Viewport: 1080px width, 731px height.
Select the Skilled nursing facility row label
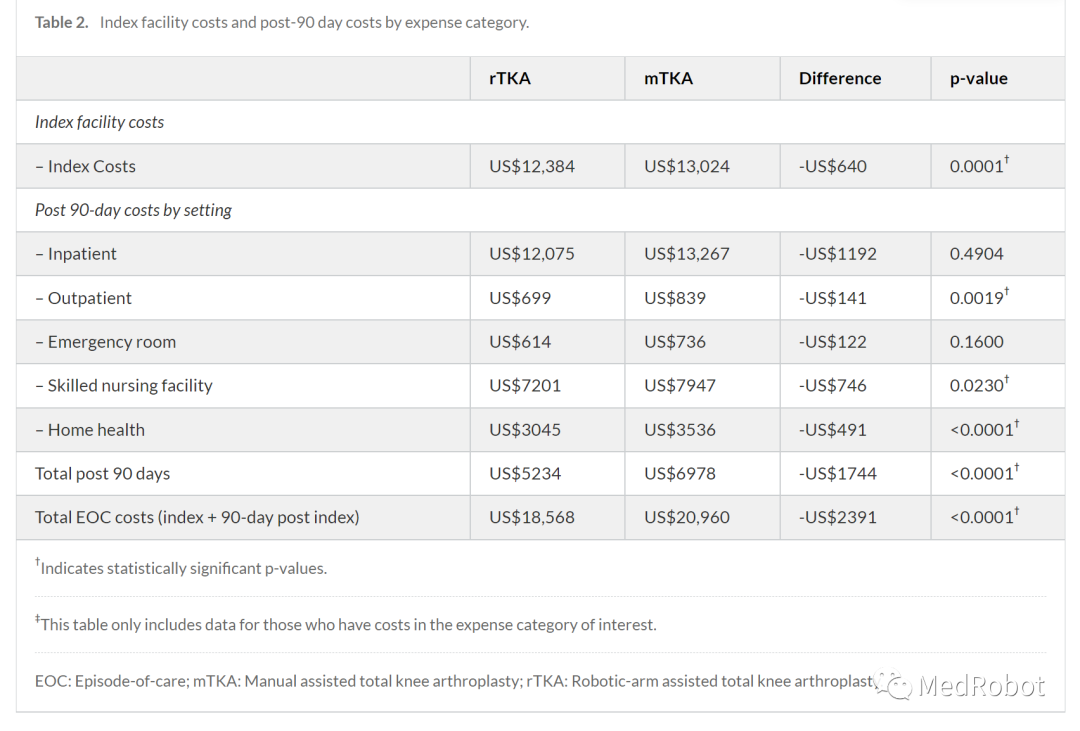click(x=124, y=386)
